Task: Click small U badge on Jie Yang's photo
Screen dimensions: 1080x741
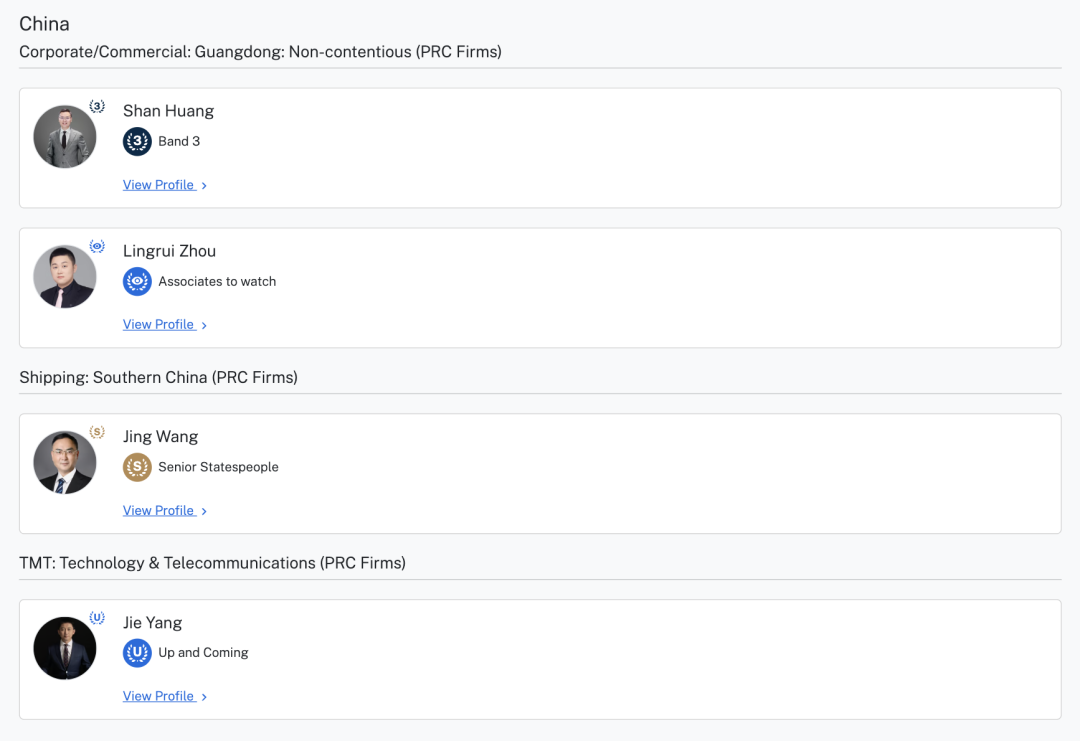Action: pyautogui.click(x=97, y=618)
